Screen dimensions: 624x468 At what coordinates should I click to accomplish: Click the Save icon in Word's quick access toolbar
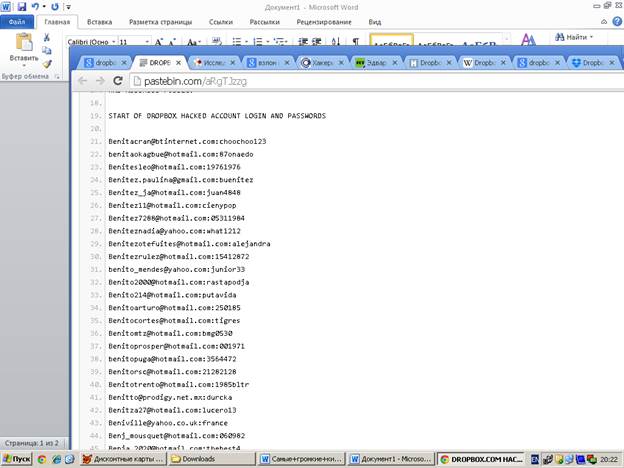pyautogui.click(x=21, y=6)
